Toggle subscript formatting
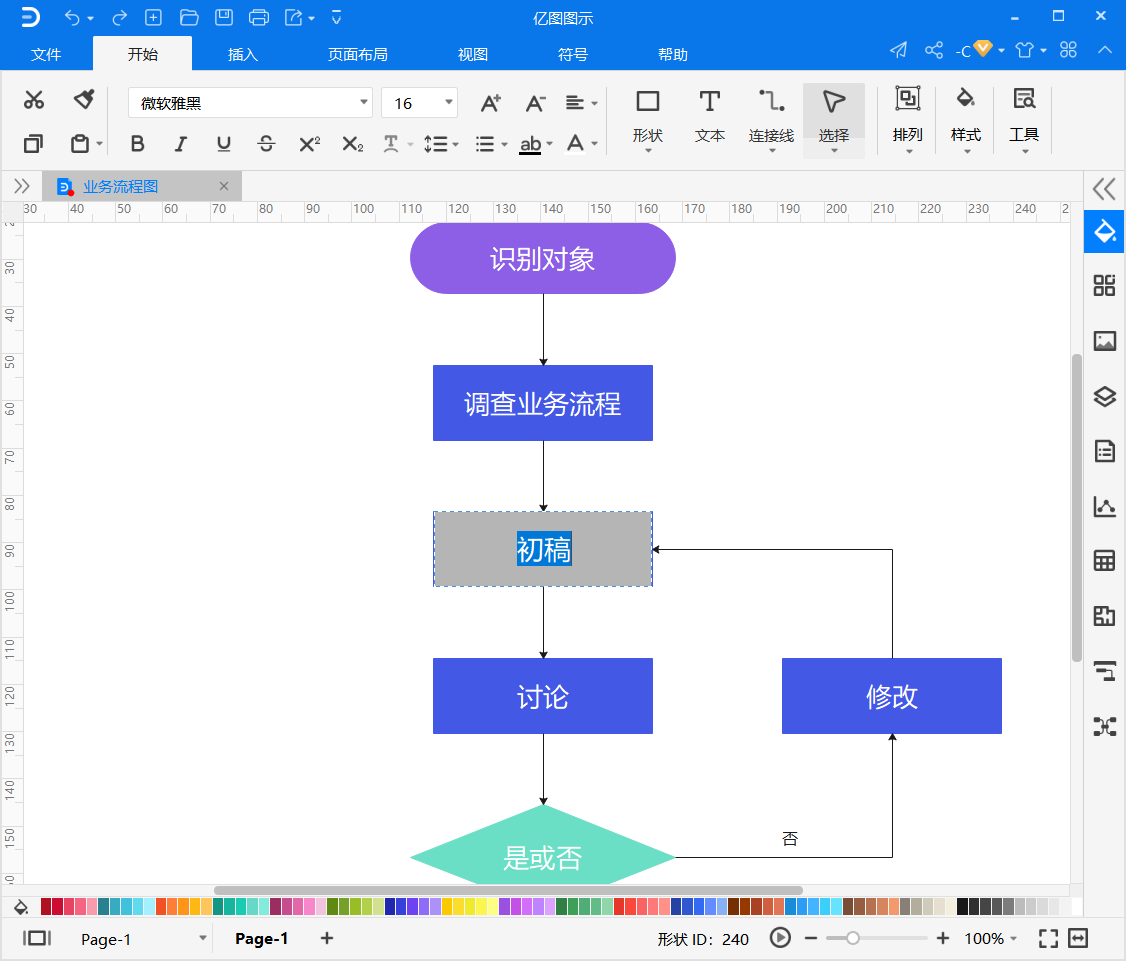 coord(353,144)
